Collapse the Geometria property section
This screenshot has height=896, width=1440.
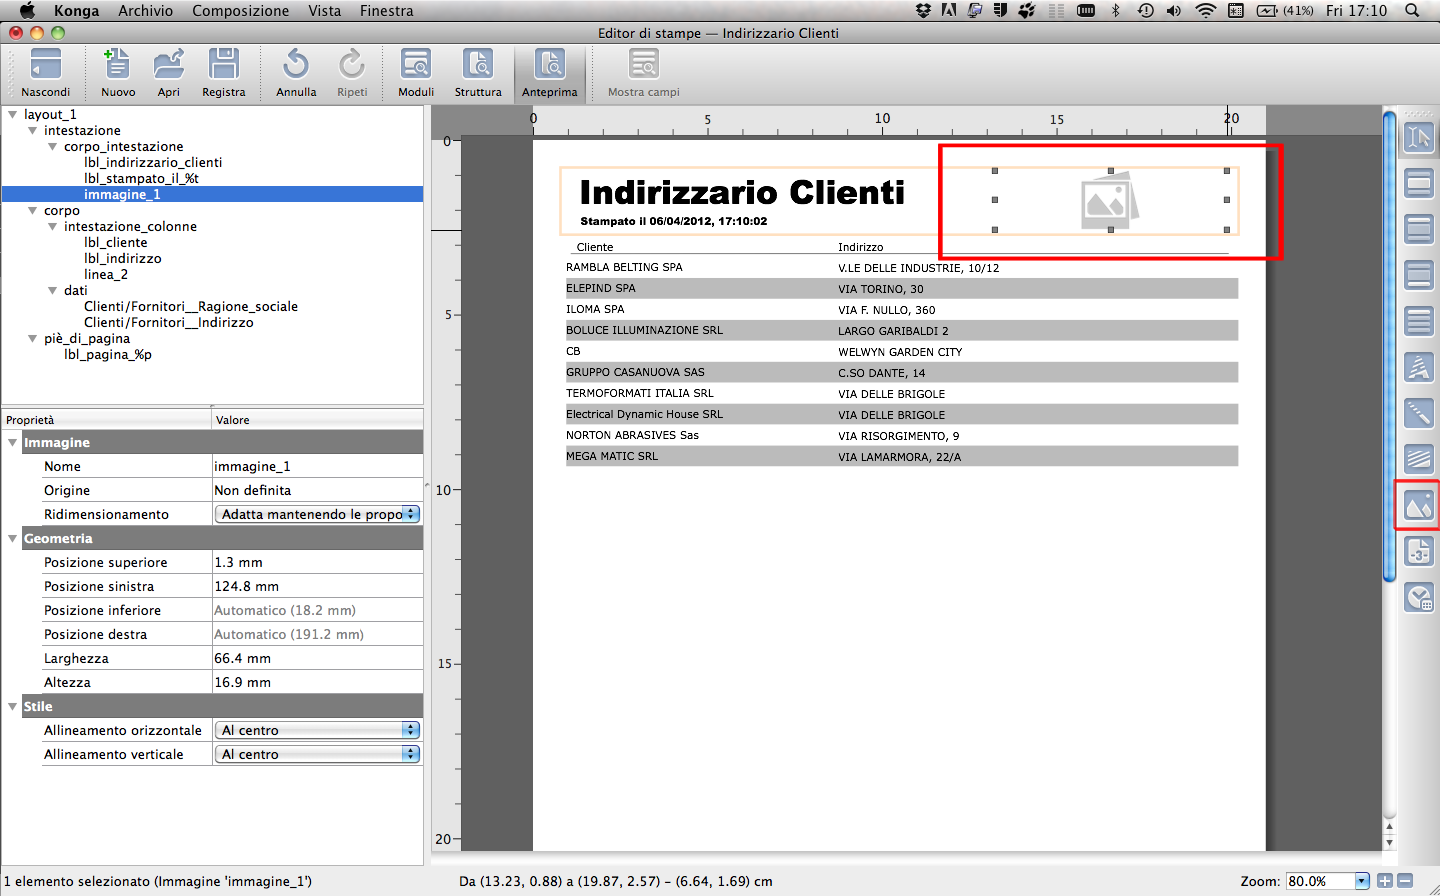tap(13, 538)
